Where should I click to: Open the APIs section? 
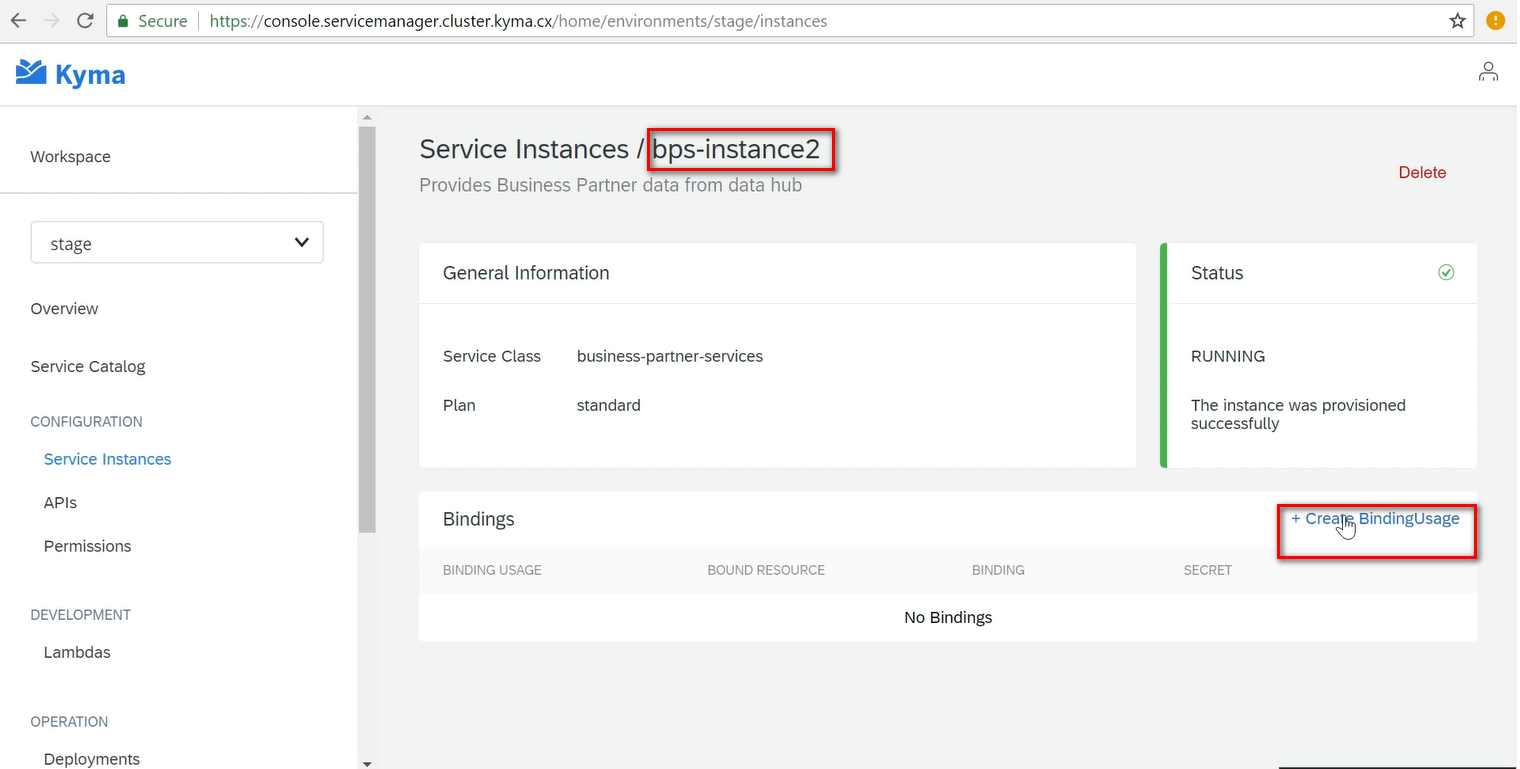click(60, 503)
